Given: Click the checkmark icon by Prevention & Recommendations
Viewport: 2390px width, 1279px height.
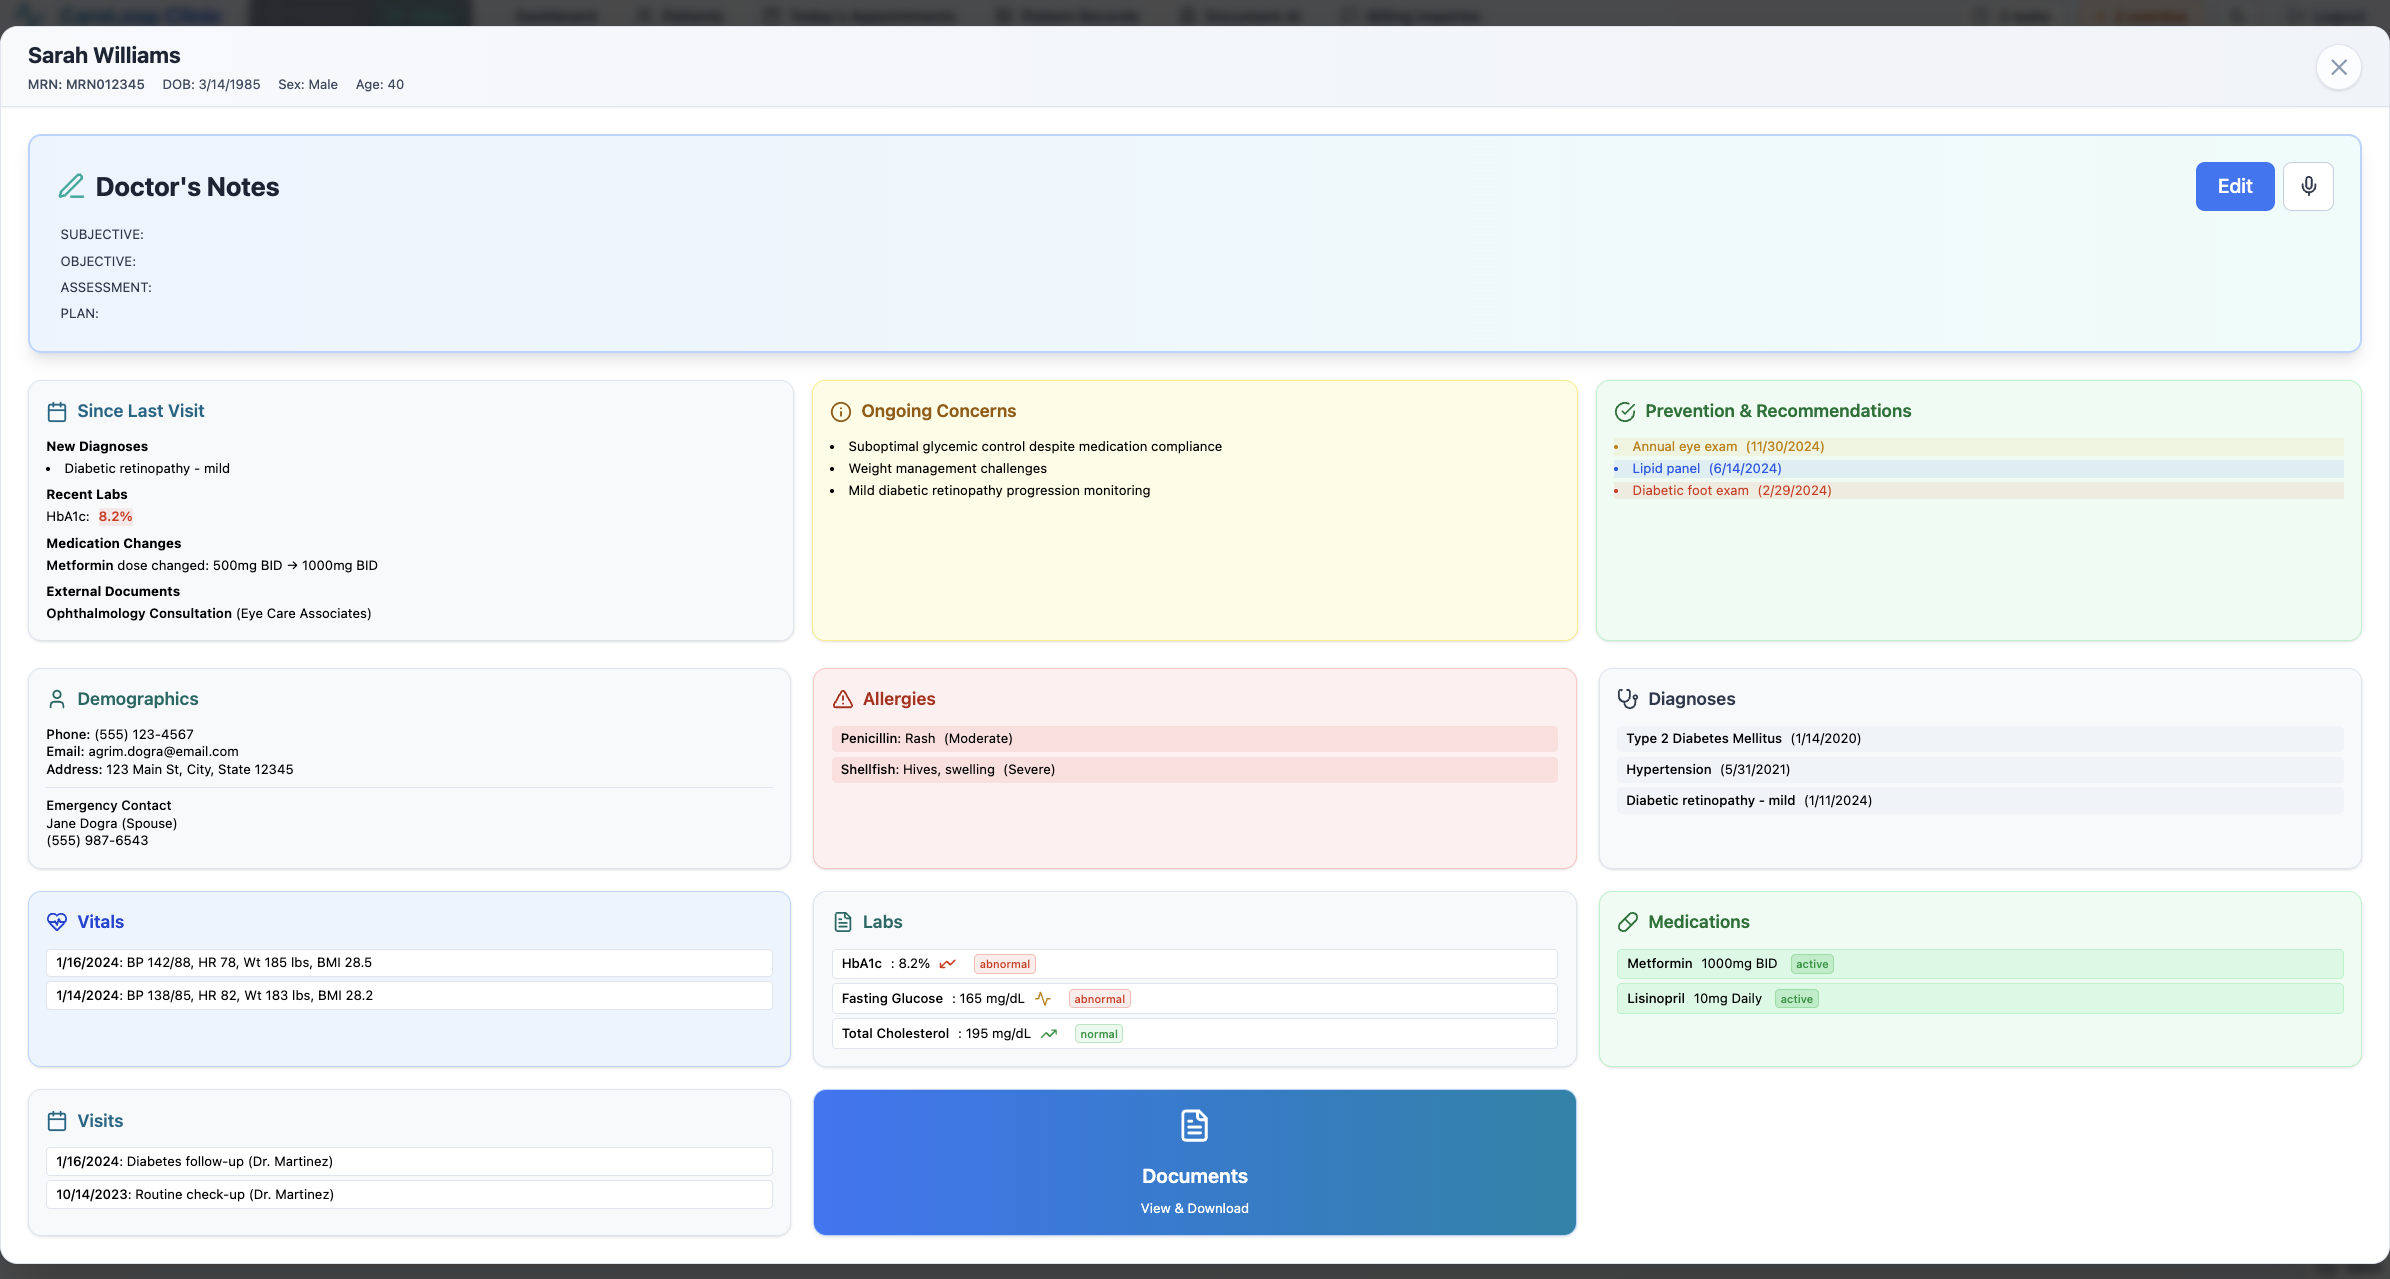Looking at the screenshot, I should (1625, 412).
